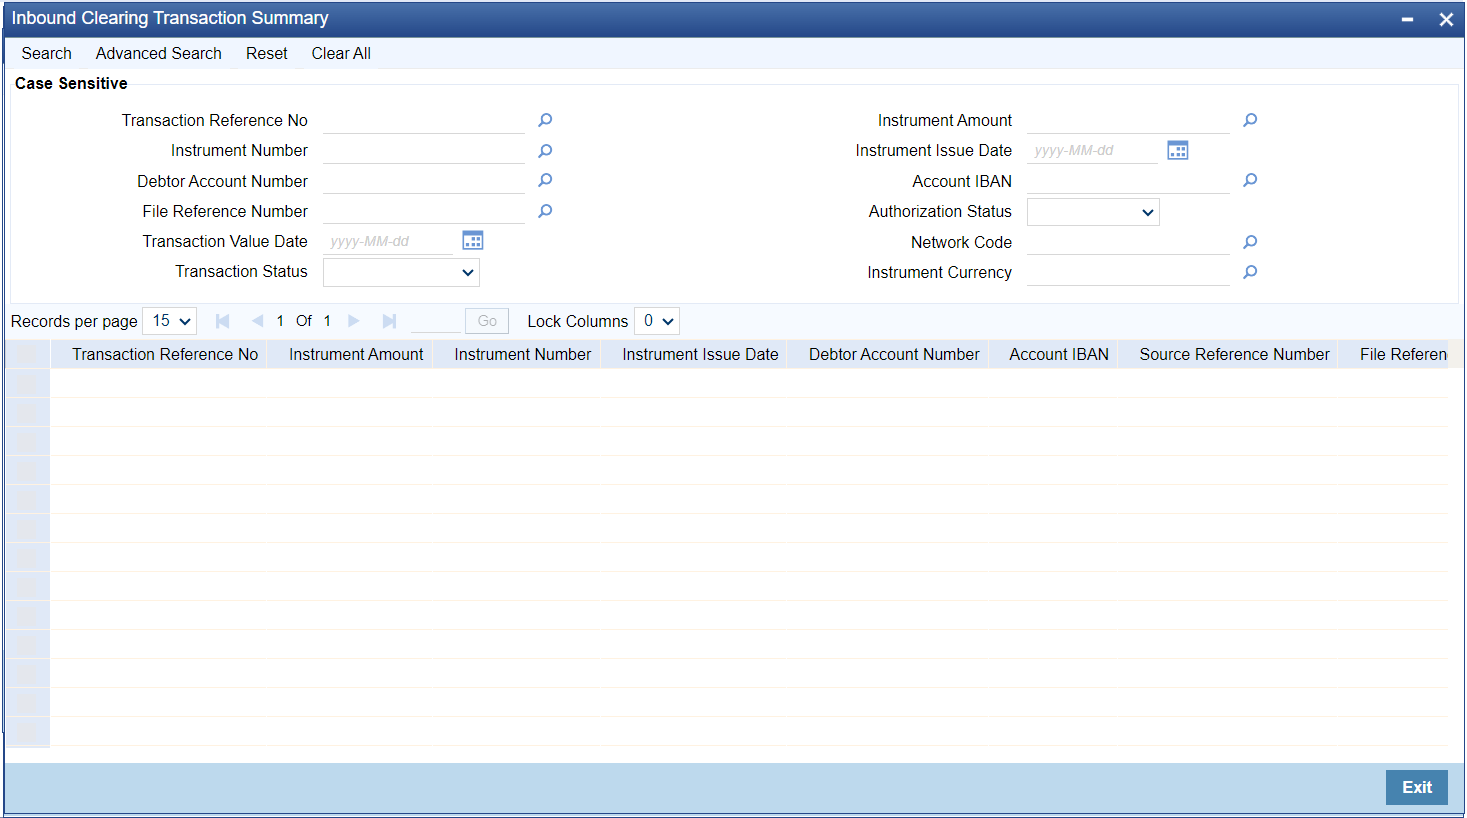This screenshot has width=1467, height=818.
Task: Sort by Debtor Account Number column header
Action: (x=894, y=354)
